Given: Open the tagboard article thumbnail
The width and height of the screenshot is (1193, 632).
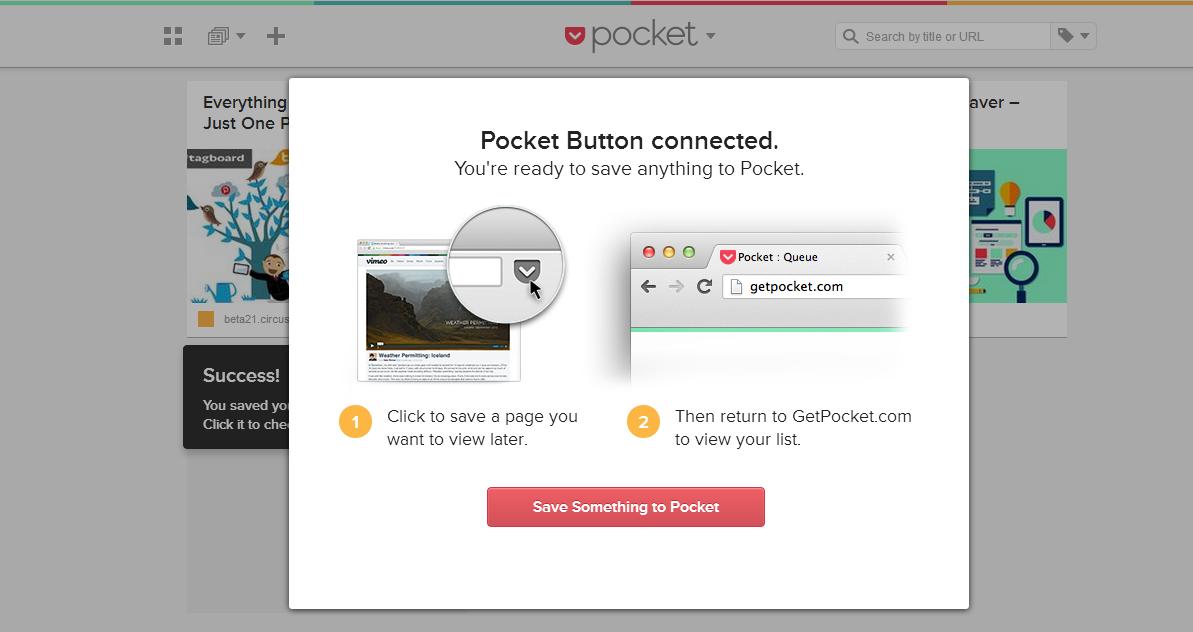Looking at the screenshot, I should (x=238, y=226).
